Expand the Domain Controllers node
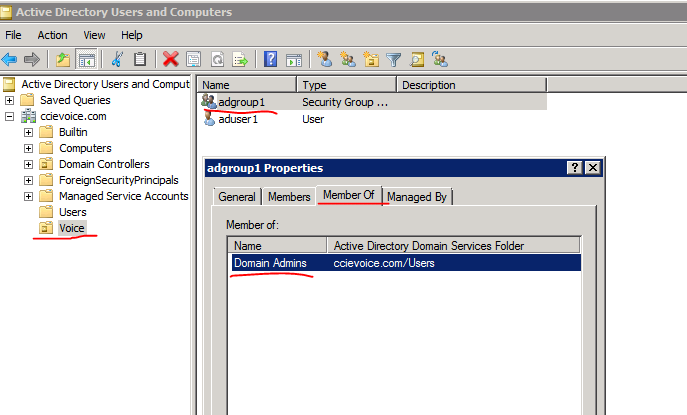687x415 pixels. click(28, 164)
